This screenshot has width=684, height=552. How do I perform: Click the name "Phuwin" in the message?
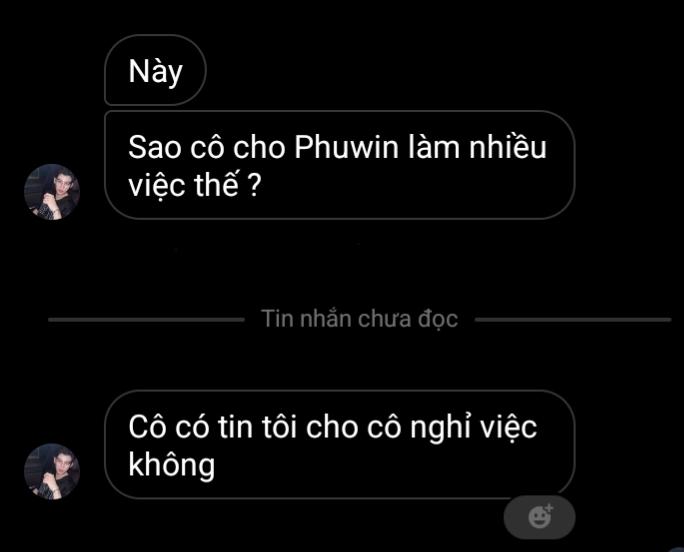click(x=347, y=147)
